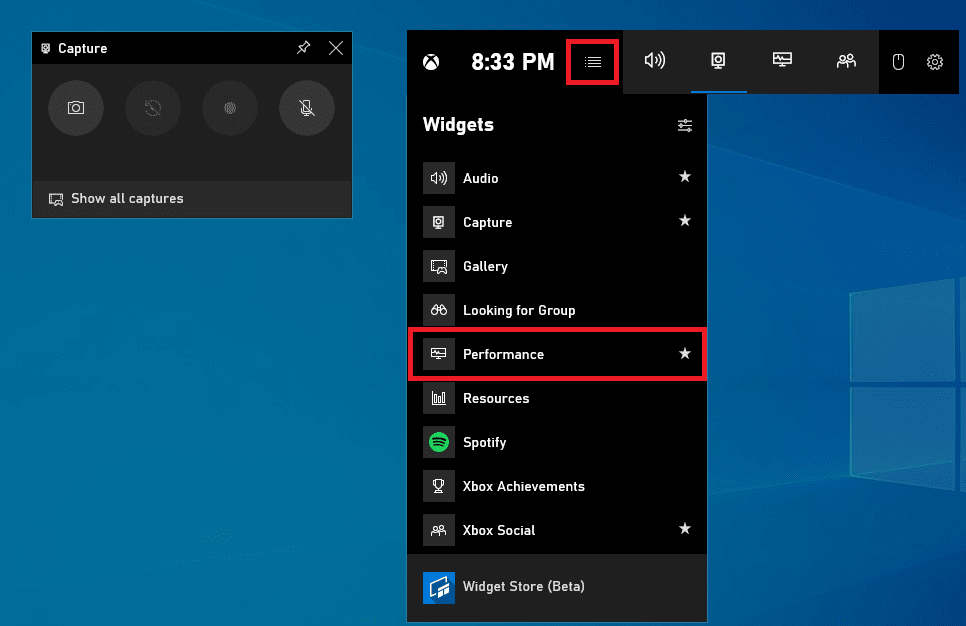Click the Xbox logo icon
The image size is (966, 626).
[431, 62]
